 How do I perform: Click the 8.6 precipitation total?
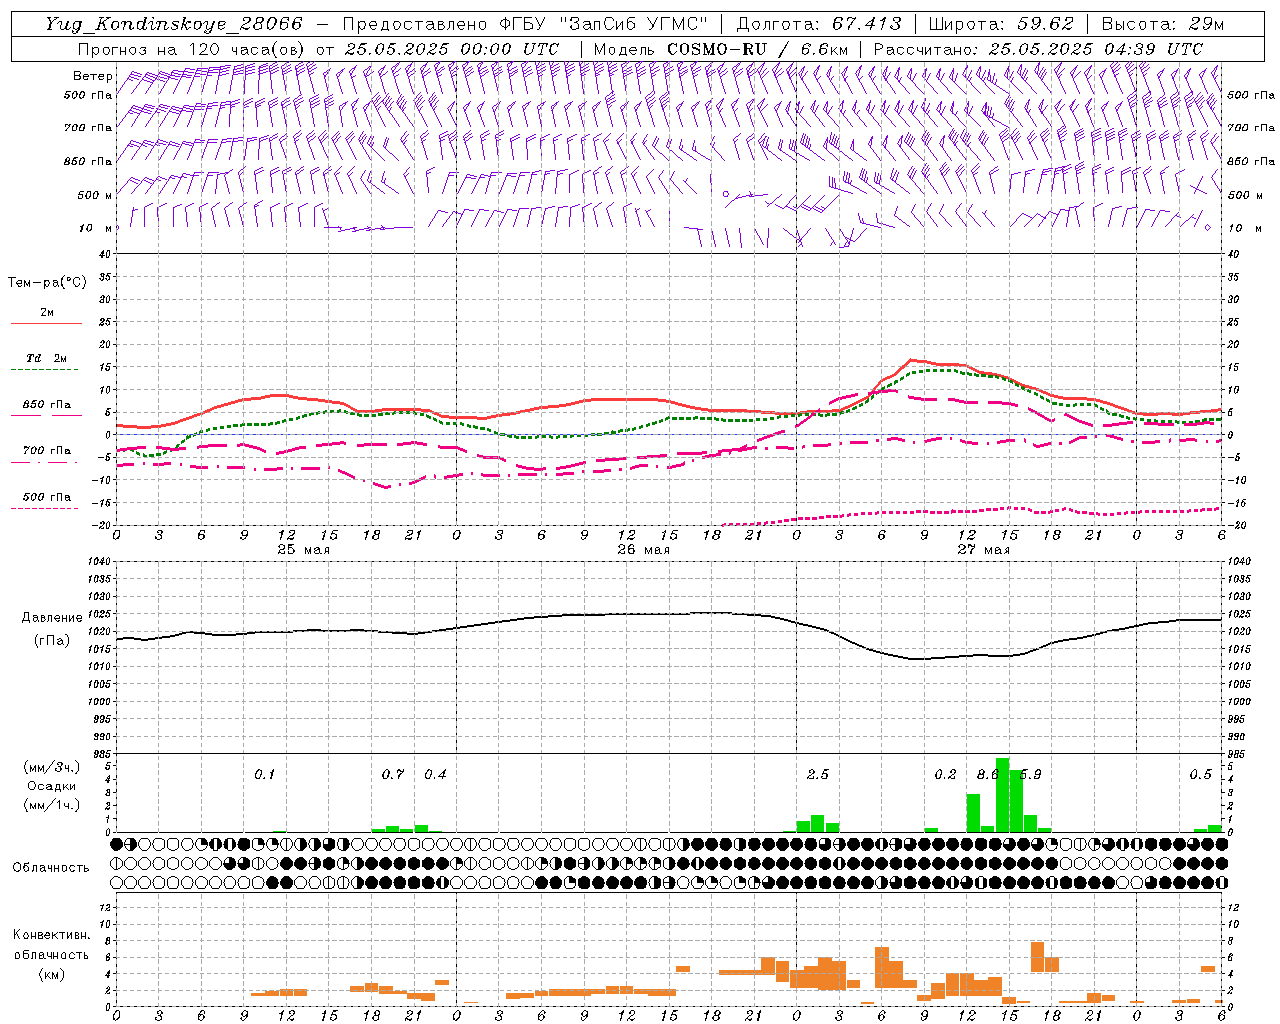click(987, 774)
